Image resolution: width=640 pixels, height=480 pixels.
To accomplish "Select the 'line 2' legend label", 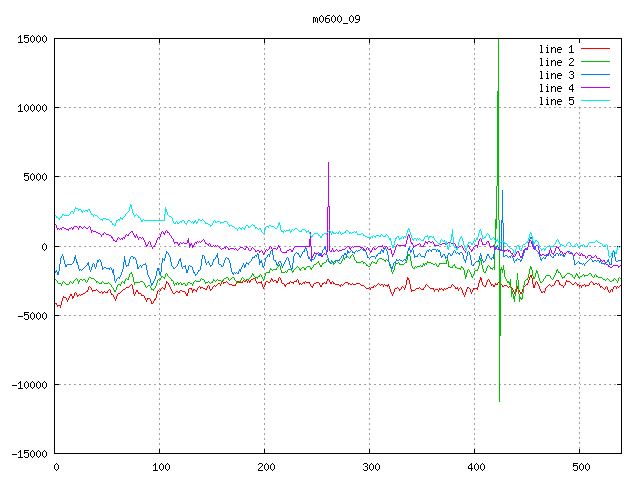I will coord(556,62).
